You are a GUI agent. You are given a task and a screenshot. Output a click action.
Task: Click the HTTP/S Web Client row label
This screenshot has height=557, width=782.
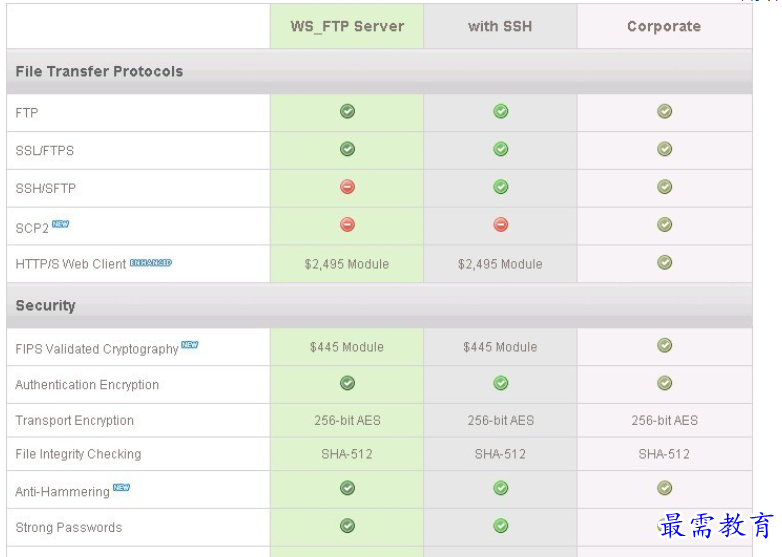[x=71, y=264]
